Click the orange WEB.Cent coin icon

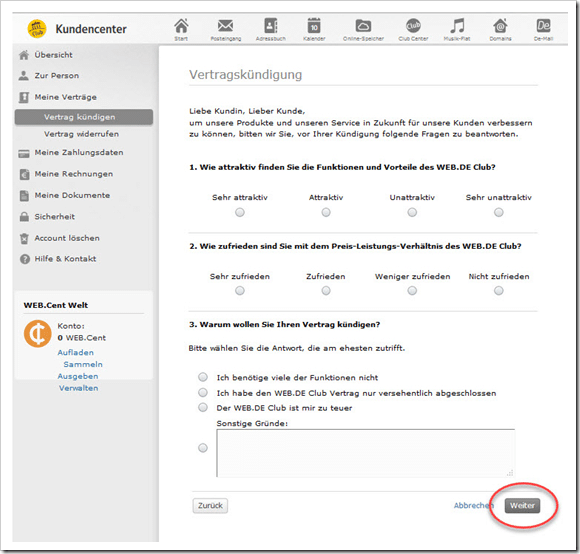click(37, 333)
